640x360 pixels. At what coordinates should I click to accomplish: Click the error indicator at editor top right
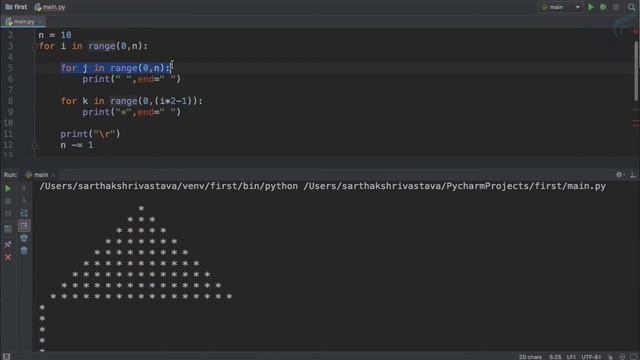[636, 31]
